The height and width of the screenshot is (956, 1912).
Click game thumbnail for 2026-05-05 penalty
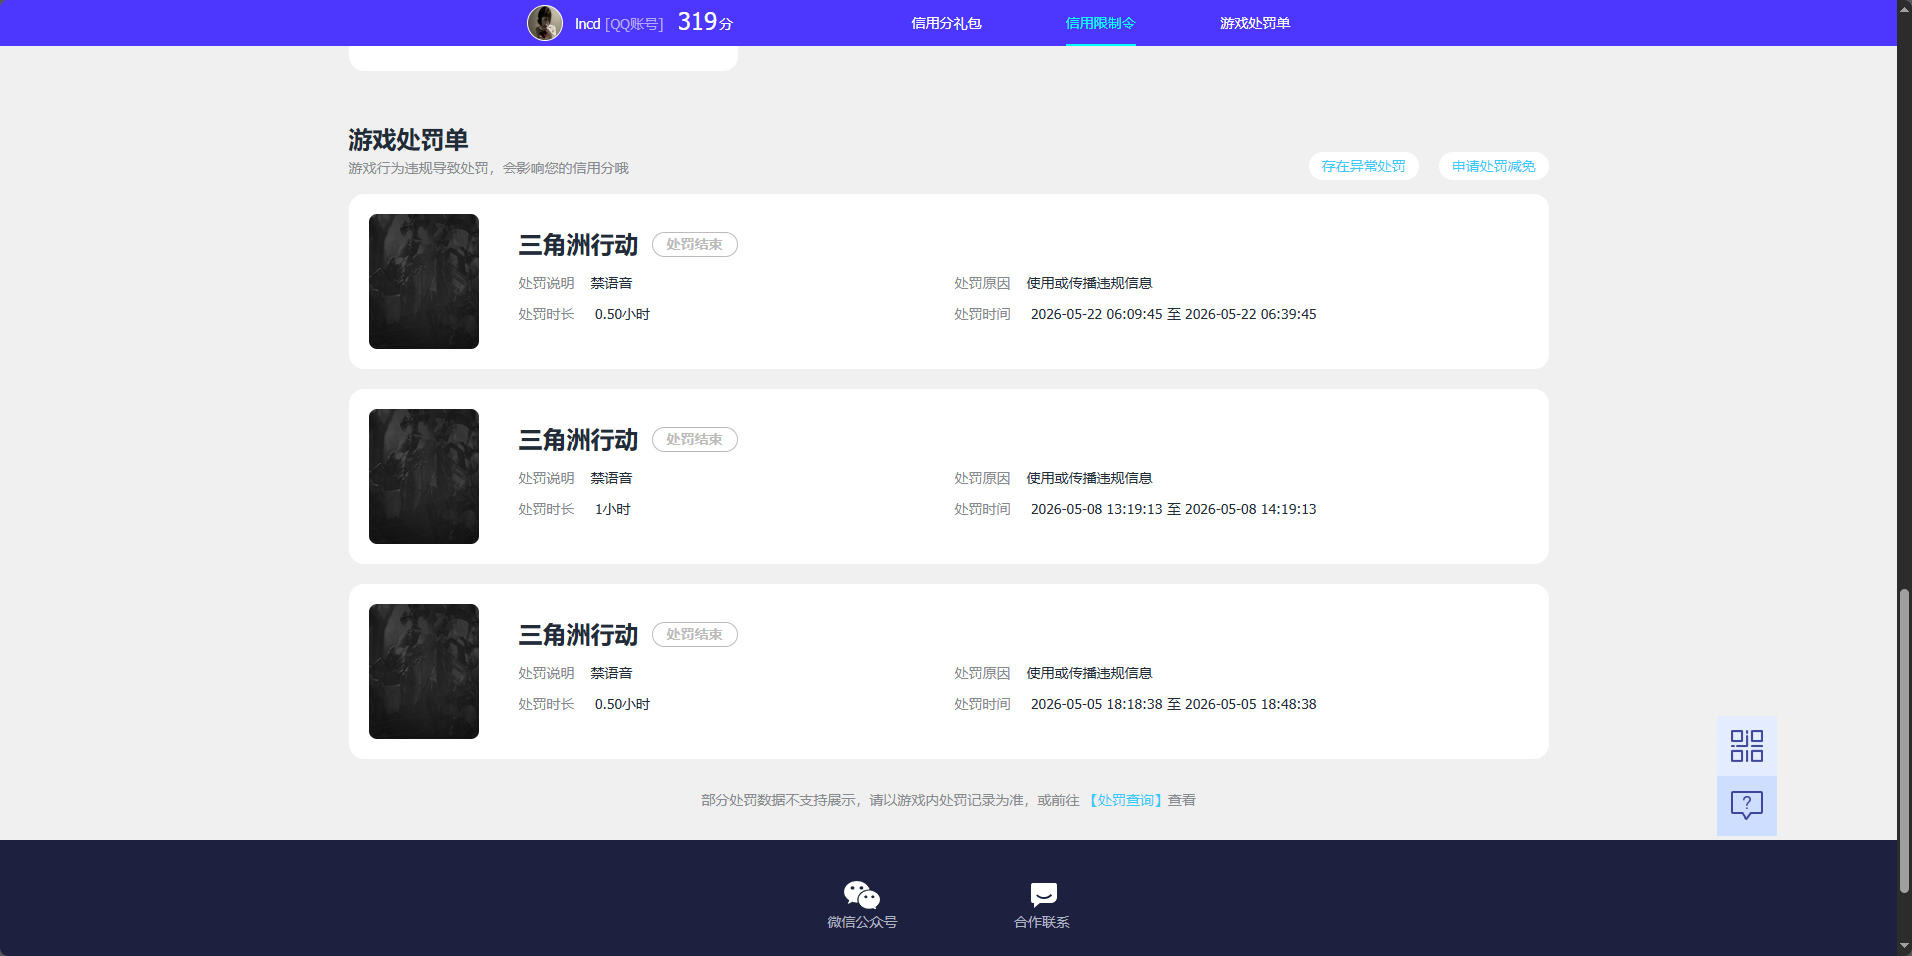point(424,671)
